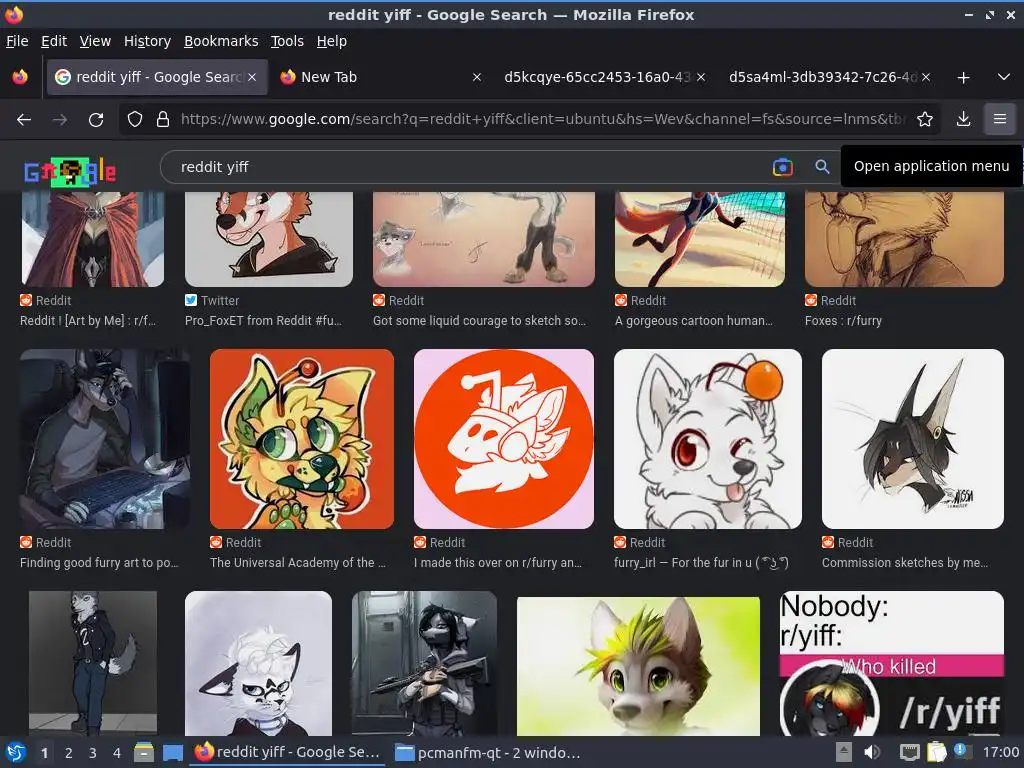1024x768 pixels.
Task: Open the volume speaker tray icon
Action: [872, 753]
